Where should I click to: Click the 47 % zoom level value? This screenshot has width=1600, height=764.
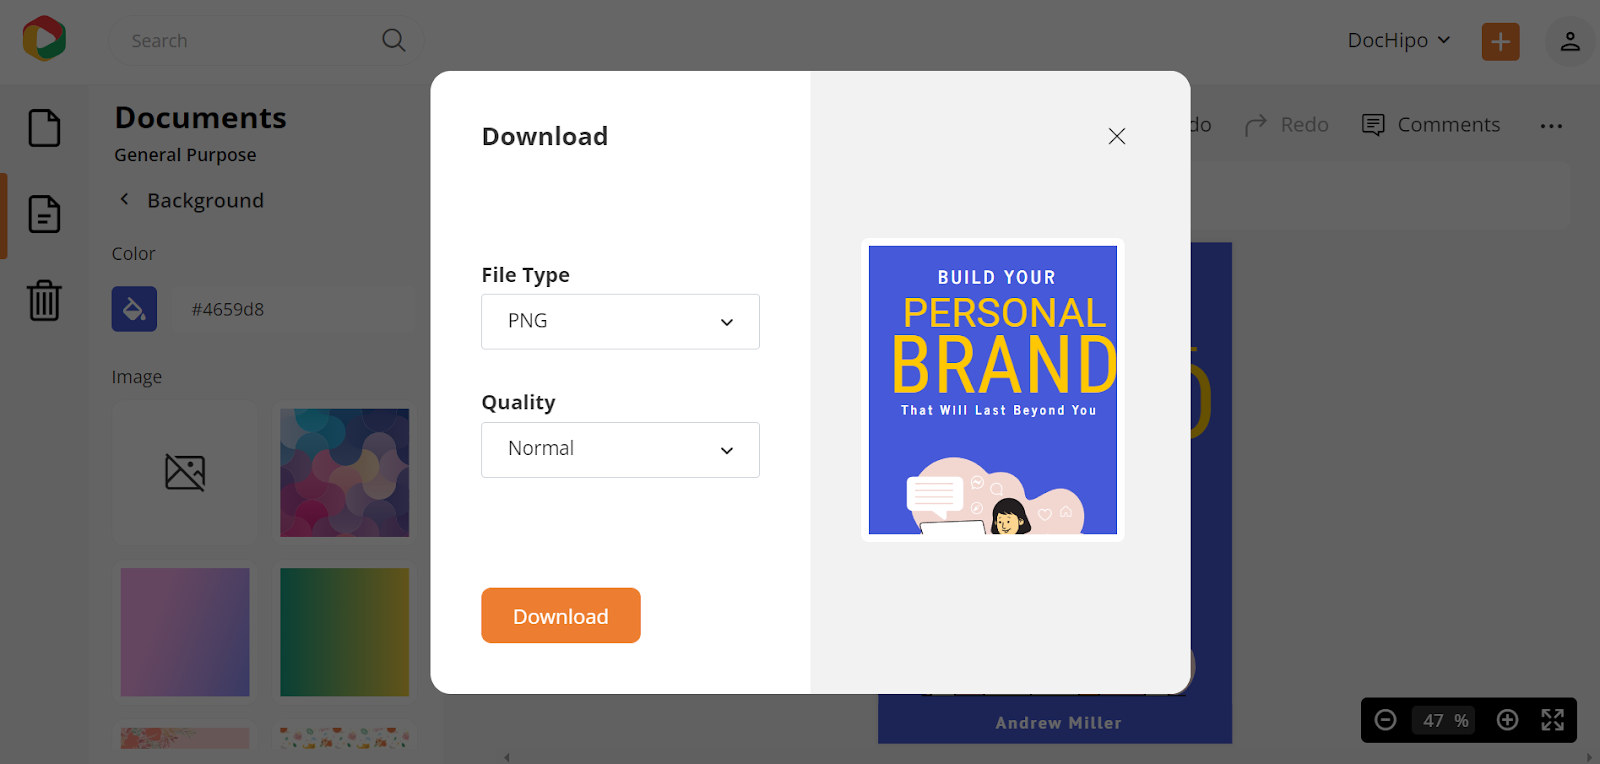[1445, 720]
